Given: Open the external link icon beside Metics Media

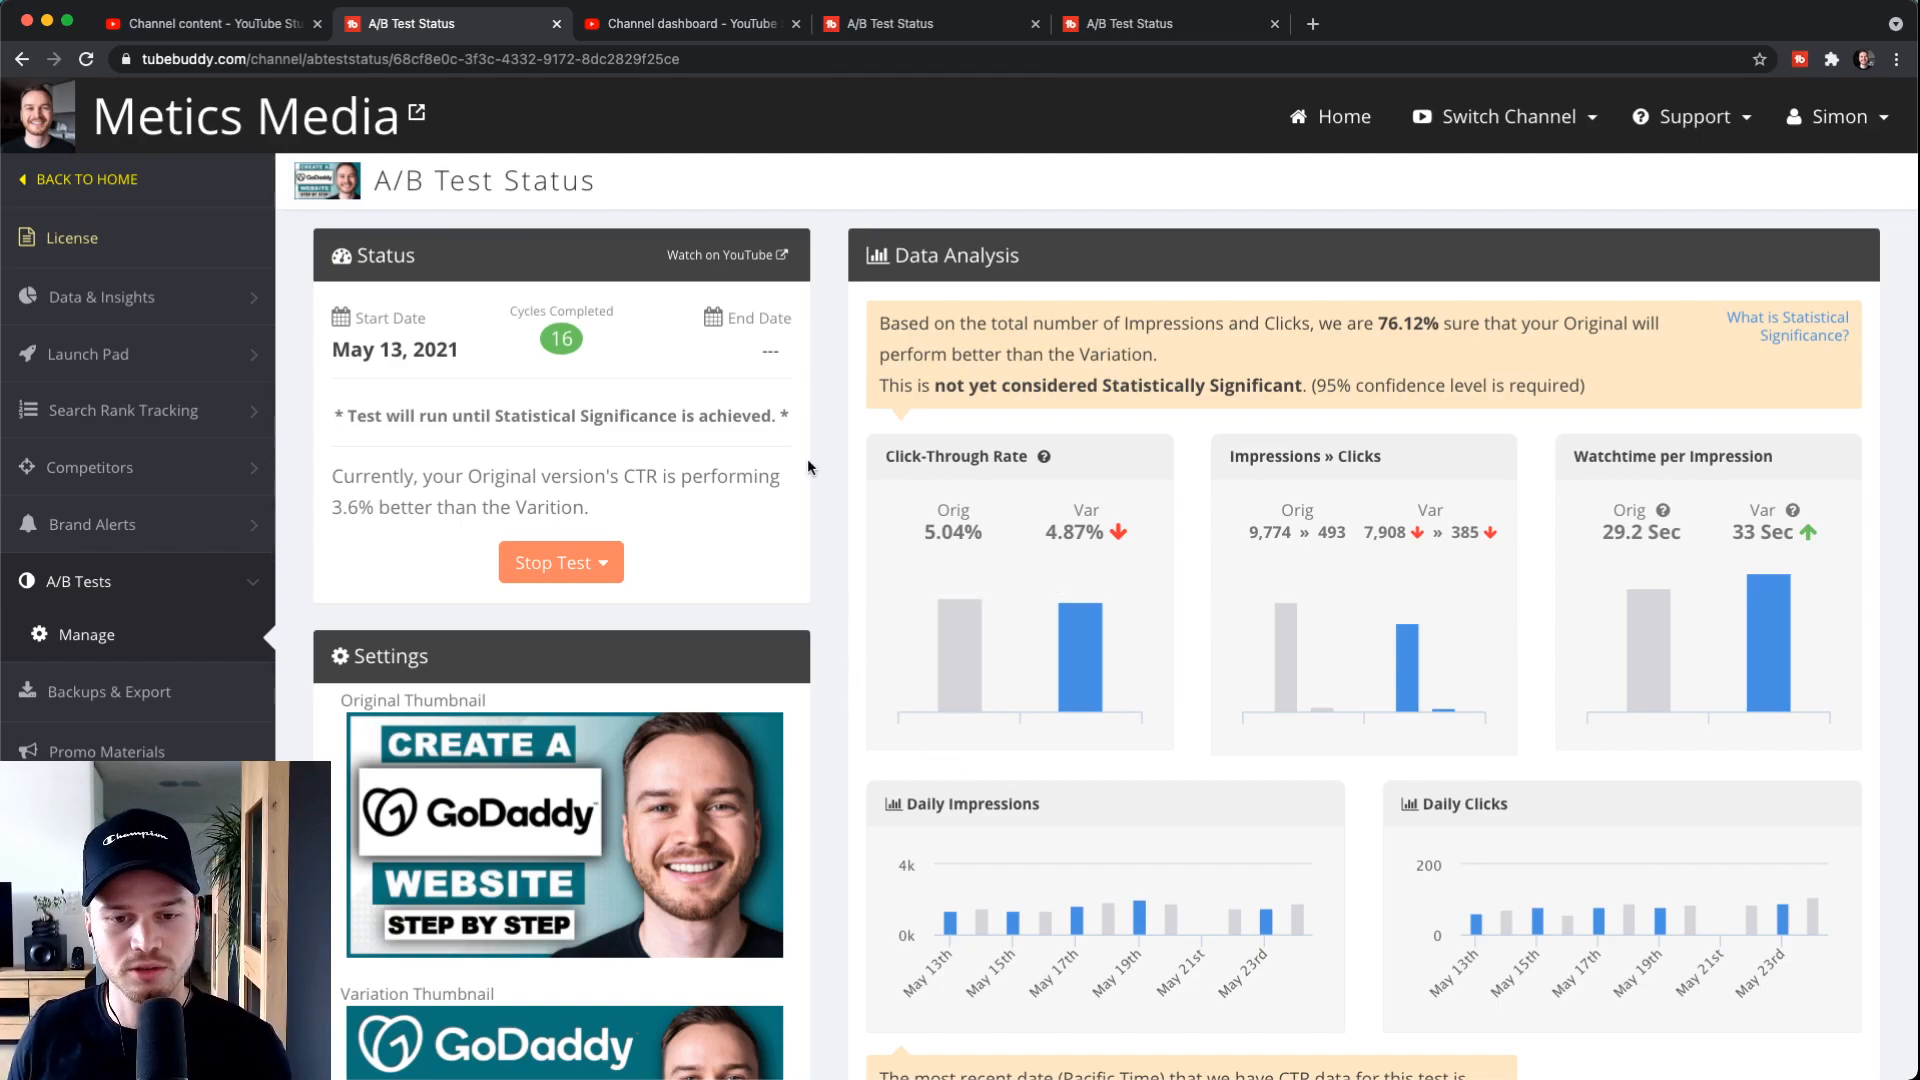Looking at the screenshot, I should pyautogui.click(x=417, y=112).
